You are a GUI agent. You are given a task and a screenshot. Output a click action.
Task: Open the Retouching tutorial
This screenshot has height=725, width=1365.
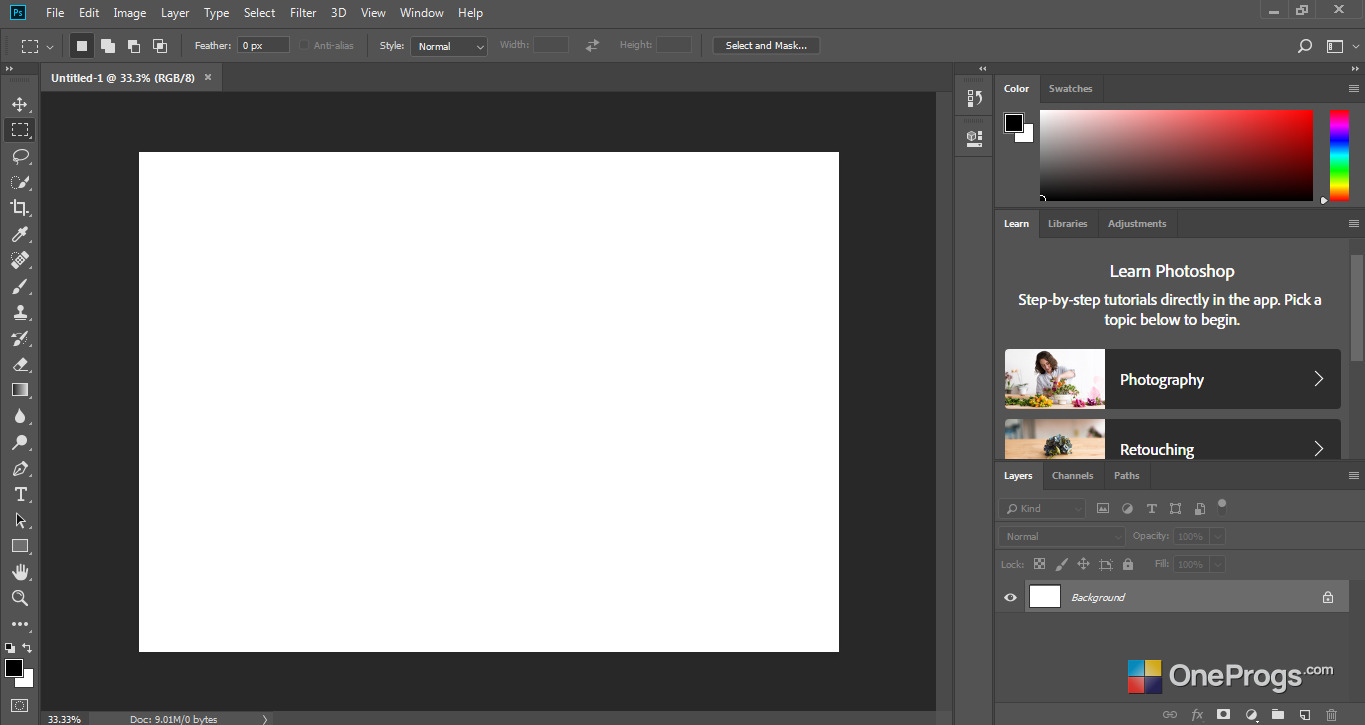1172,440
